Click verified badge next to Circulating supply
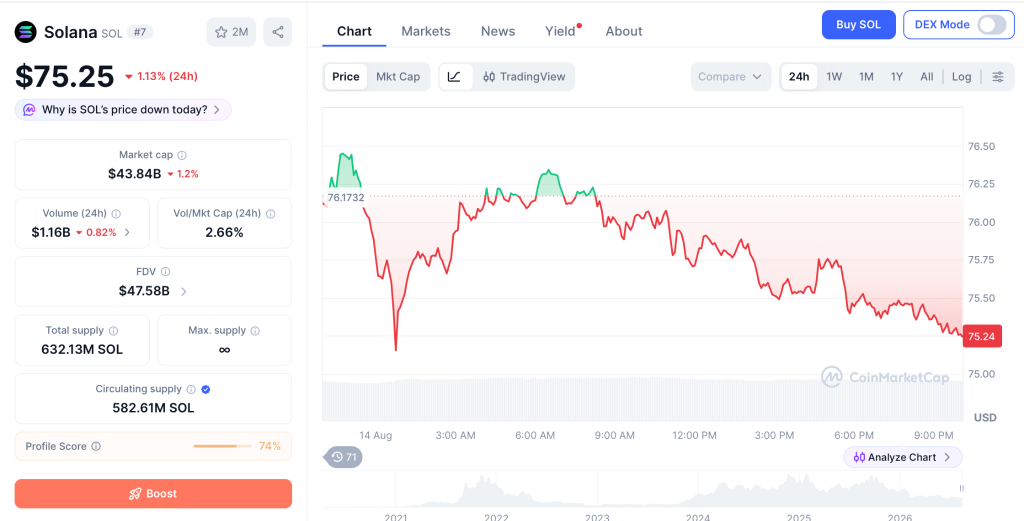Image resolution: width=1024 pixels, height=521 pixels. click(206, 389)
